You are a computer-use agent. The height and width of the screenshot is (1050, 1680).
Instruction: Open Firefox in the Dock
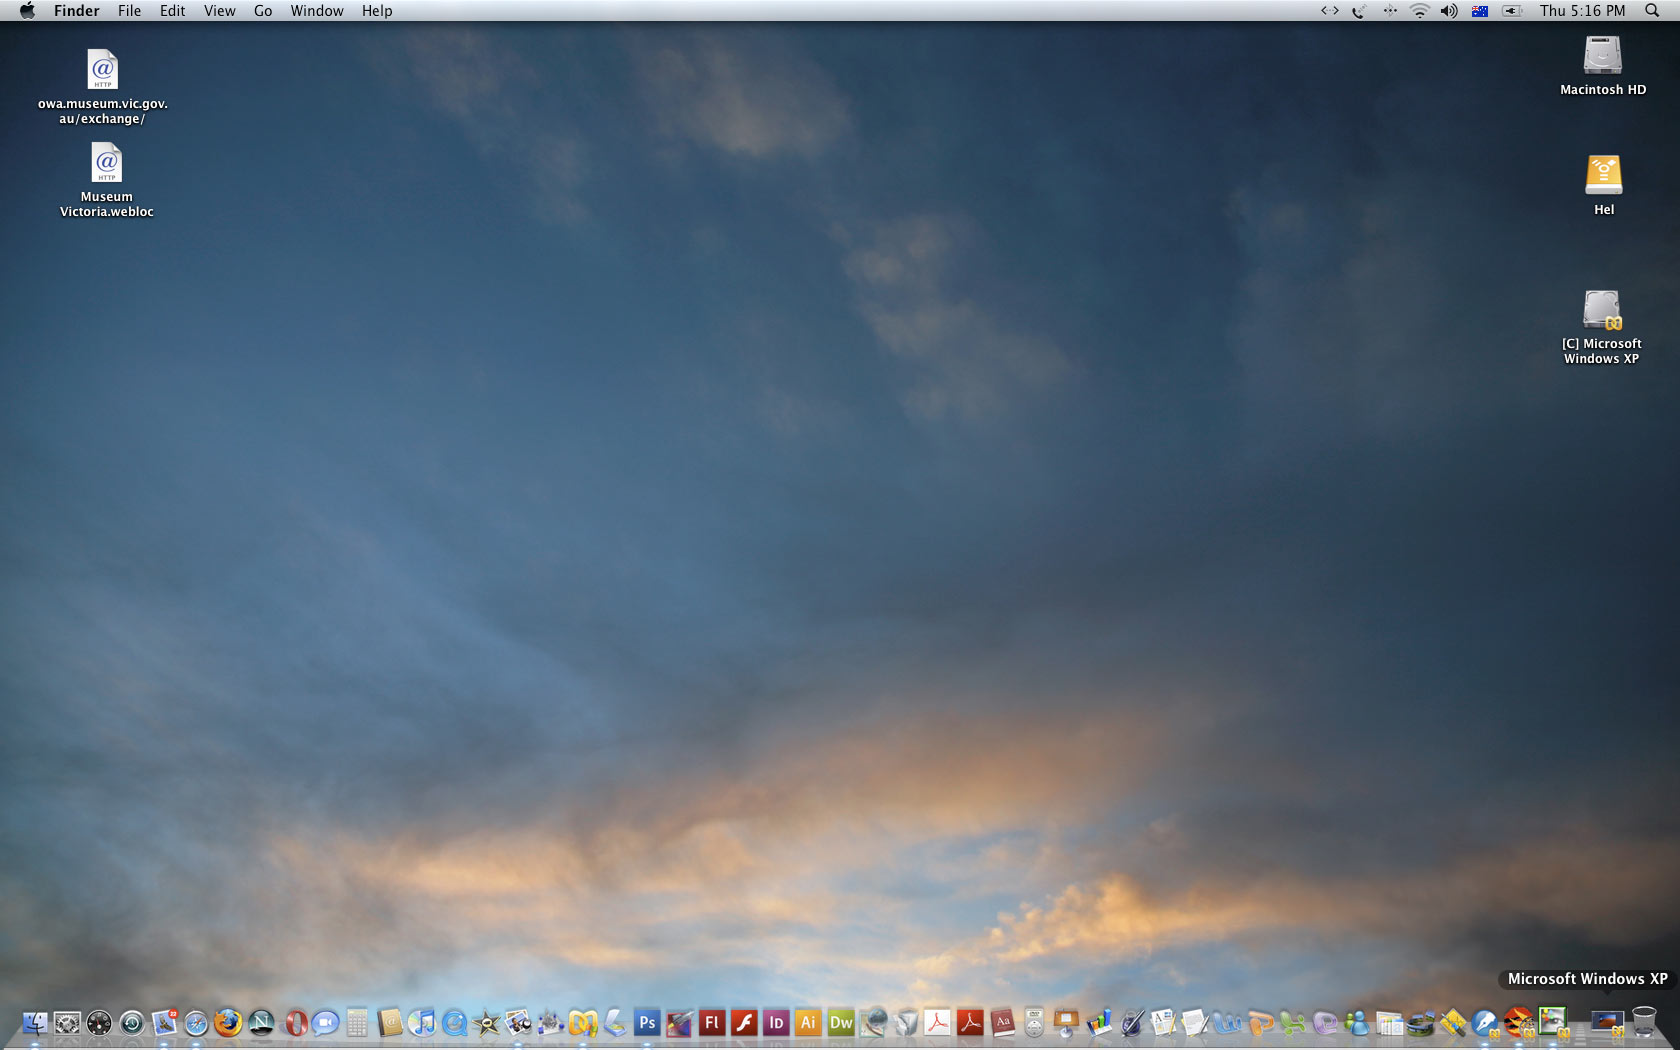pyautogui.click(x=228, y=1023)
